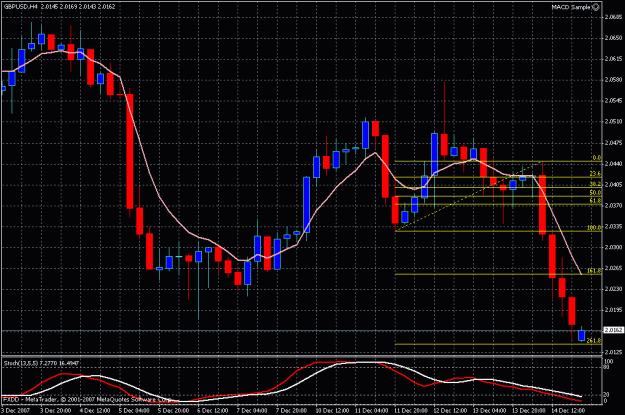Select the Fibonacci 38.2 level label
The width and height of the screenshot is (625, 415).
tap(595, 184)
